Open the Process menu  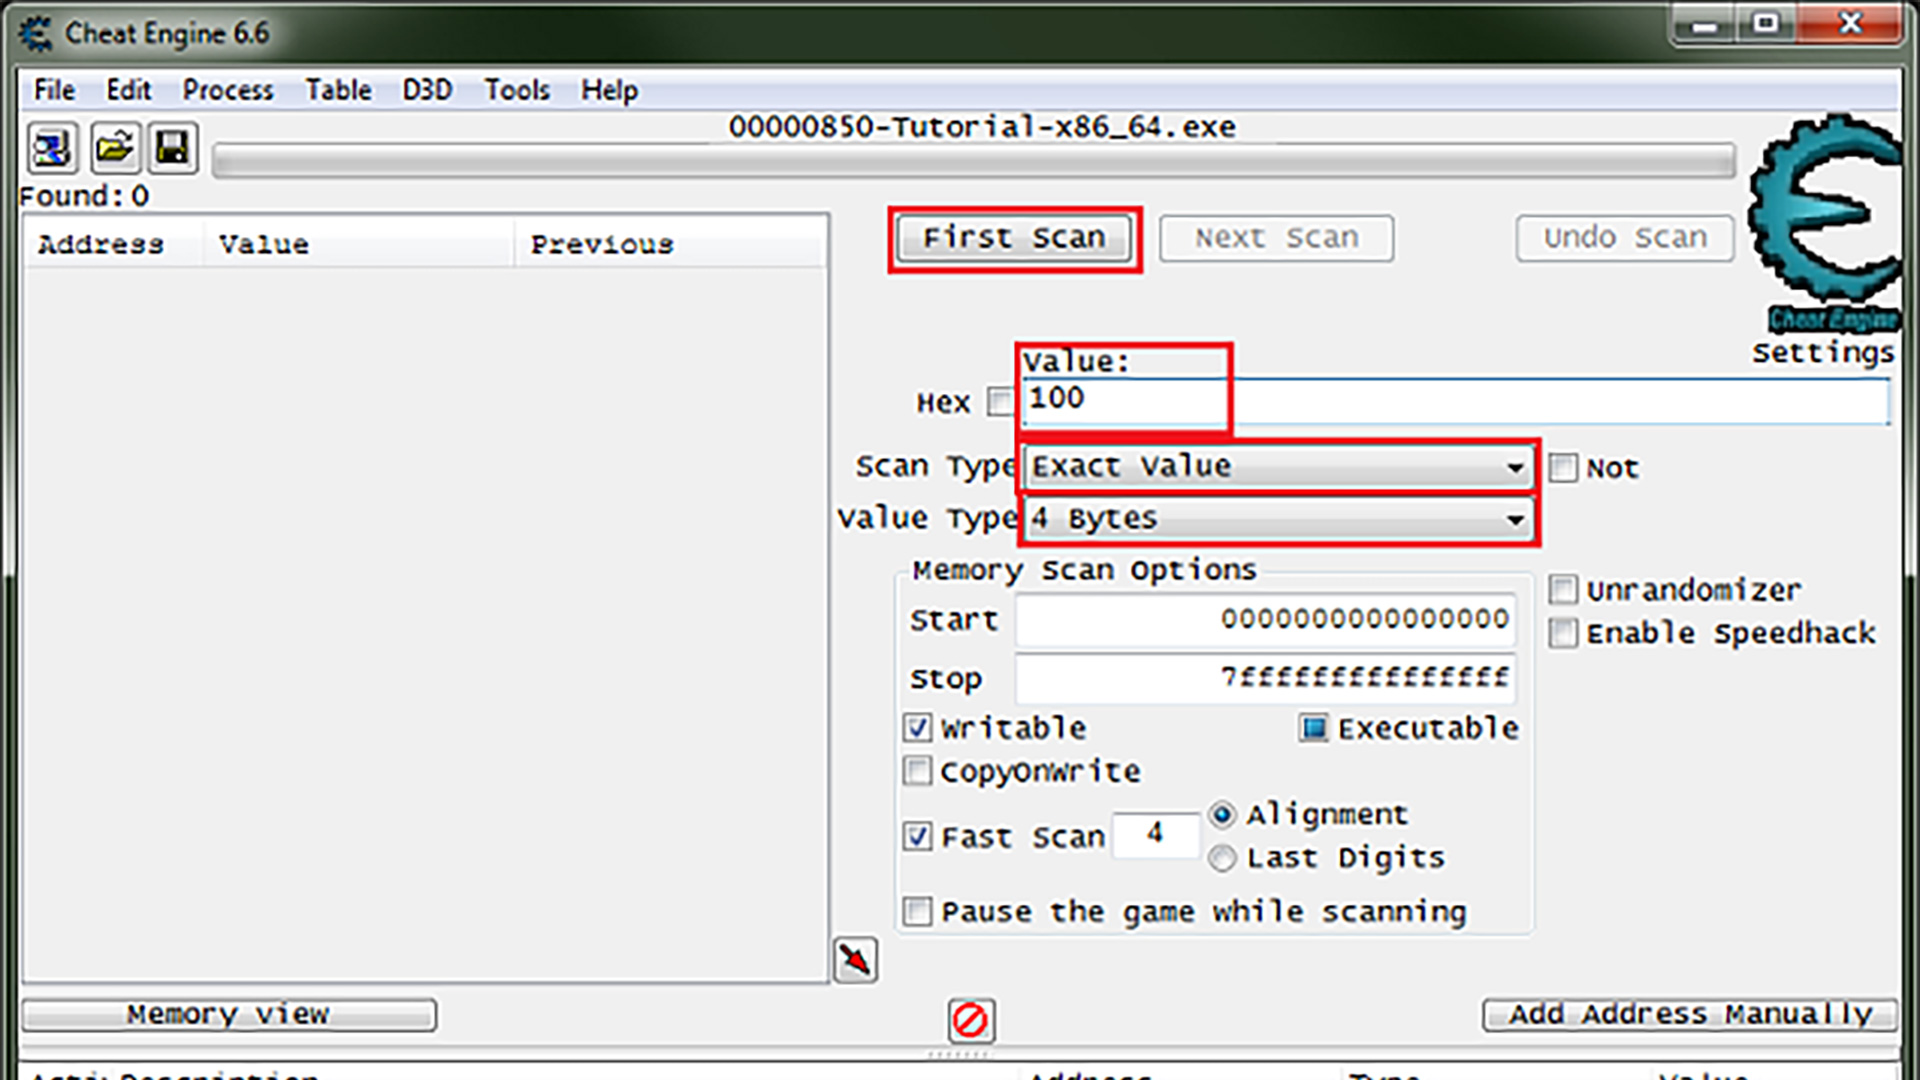click(x=227, y=90)
